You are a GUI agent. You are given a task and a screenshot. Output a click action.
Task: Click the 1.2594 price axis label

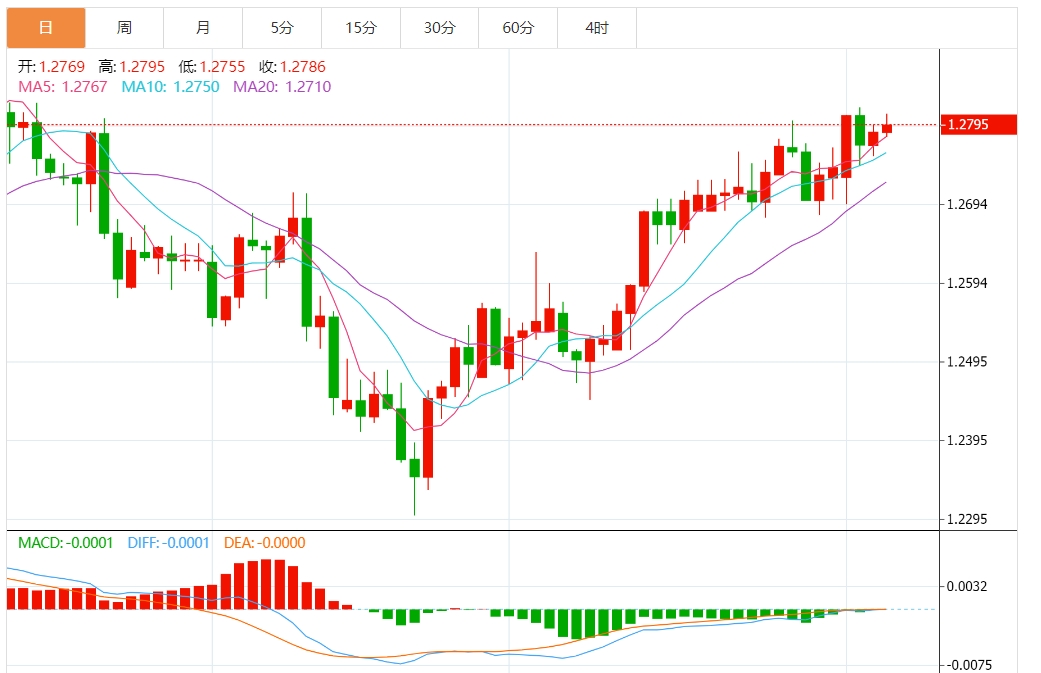click(967, 283)
